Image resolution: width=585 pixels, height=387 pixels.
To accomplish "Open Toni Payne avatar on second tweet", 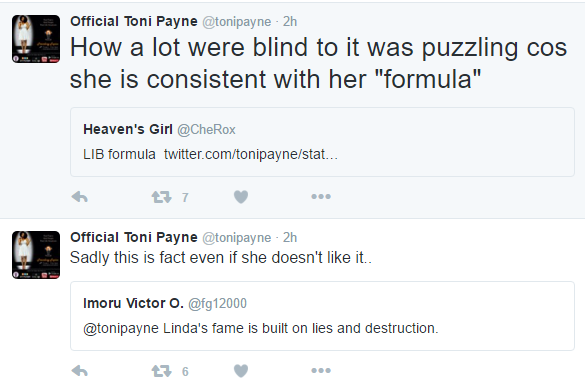I will click(x=36, y=255).
